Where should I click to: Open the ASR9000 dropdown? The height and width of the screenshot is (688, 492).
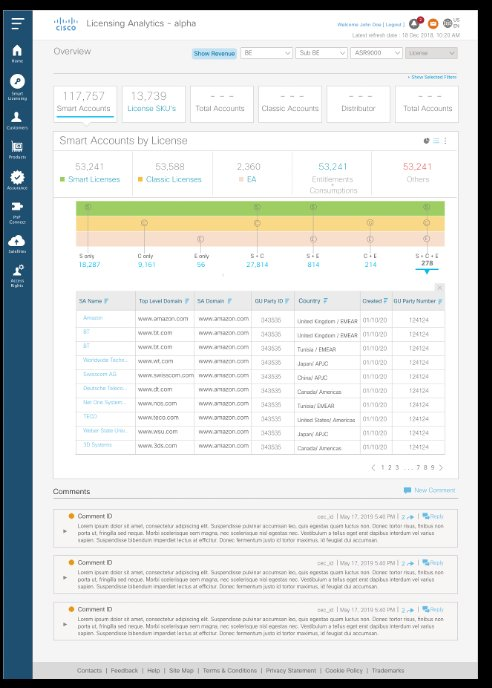pos(376,53)
